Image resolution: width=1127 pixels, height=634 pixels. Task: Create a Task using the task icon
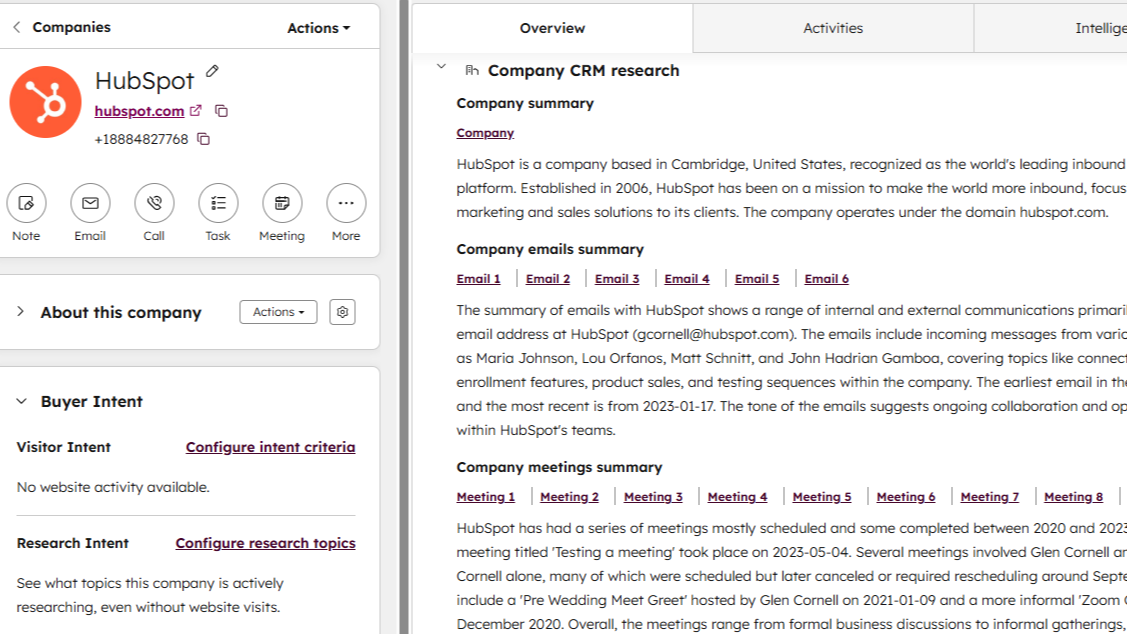coord(218,203)
